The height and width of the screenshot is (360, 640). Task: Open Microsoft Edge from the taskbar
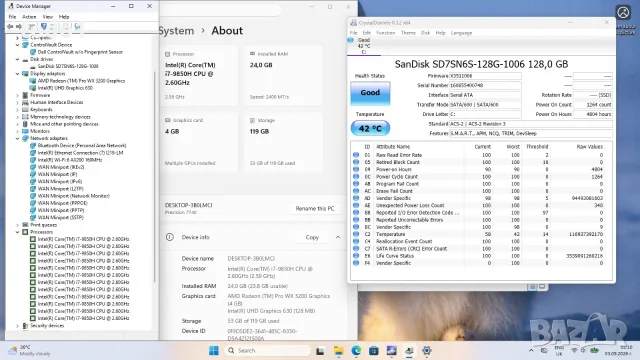click(356, 351)
